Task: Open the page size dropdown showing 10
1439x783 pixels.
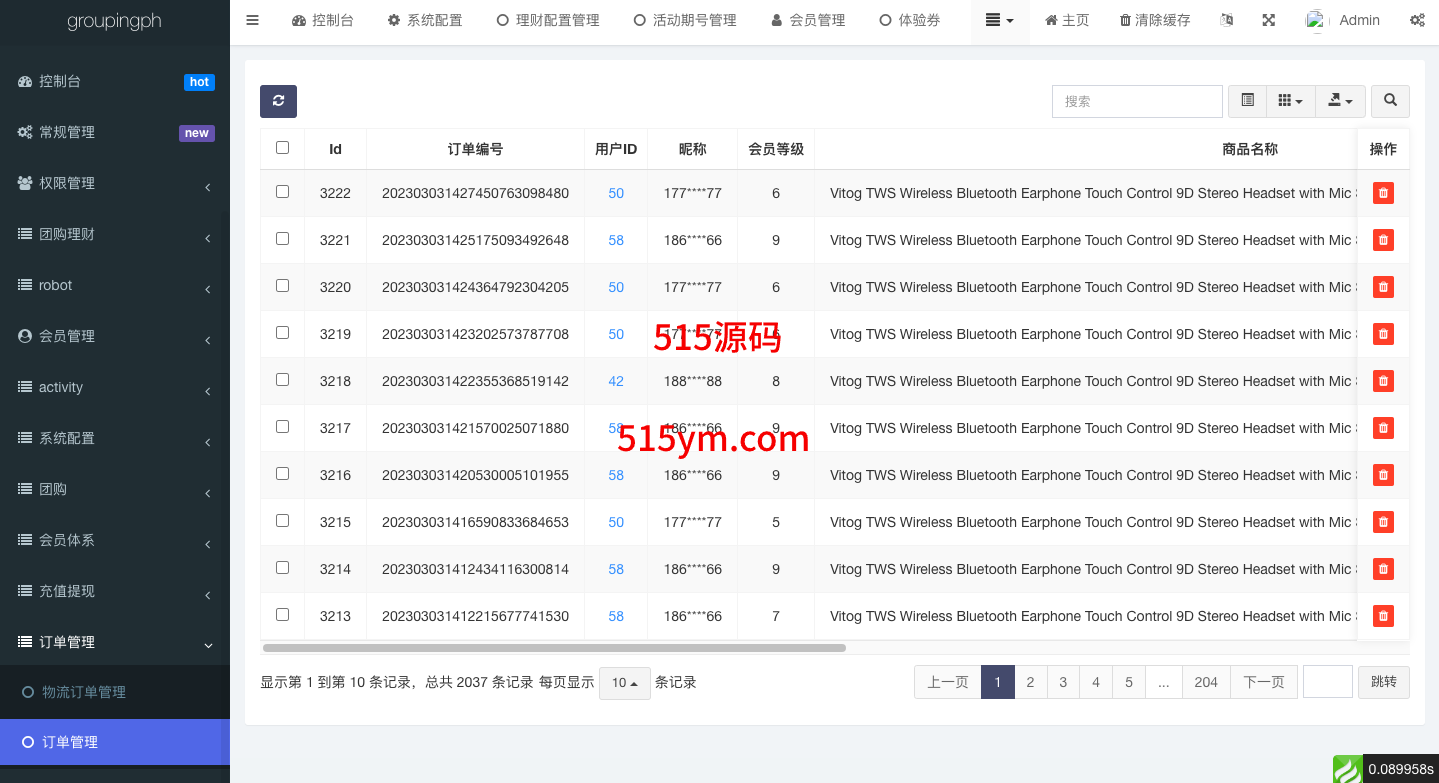Action: click(624, 683)
